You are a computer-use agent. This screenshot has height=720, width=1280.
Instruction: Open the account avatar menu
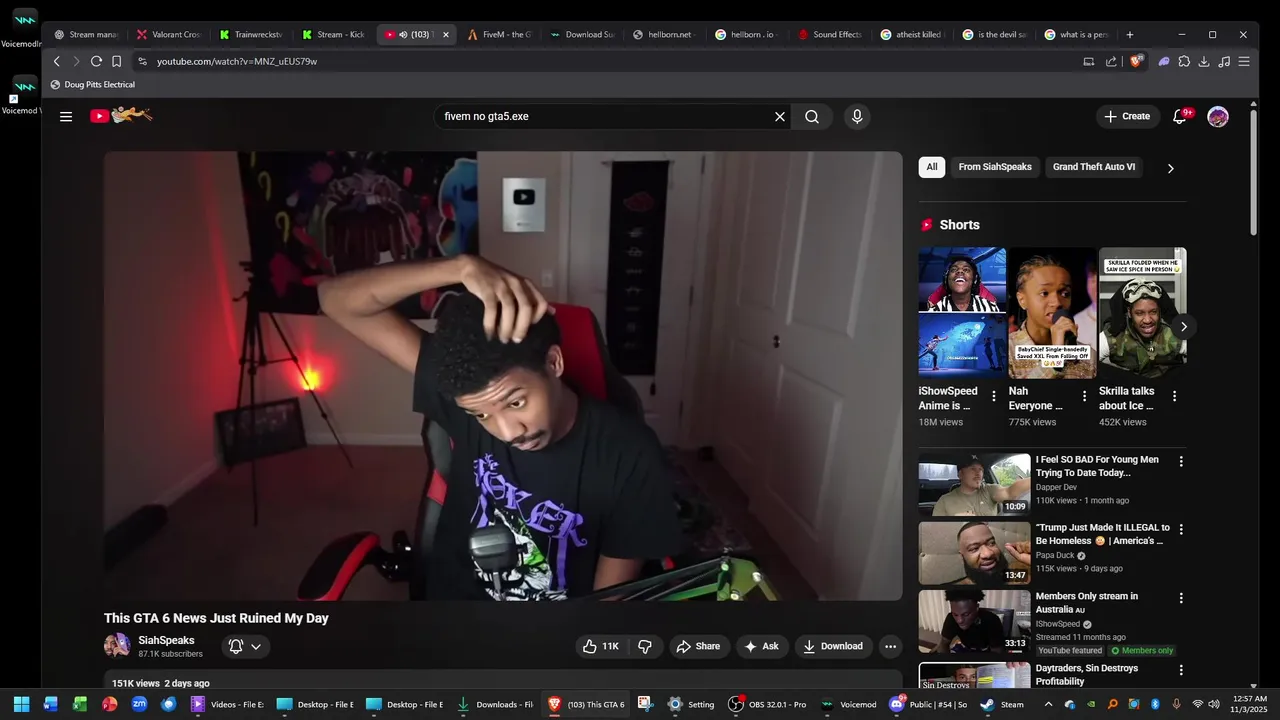[1218, 117]
